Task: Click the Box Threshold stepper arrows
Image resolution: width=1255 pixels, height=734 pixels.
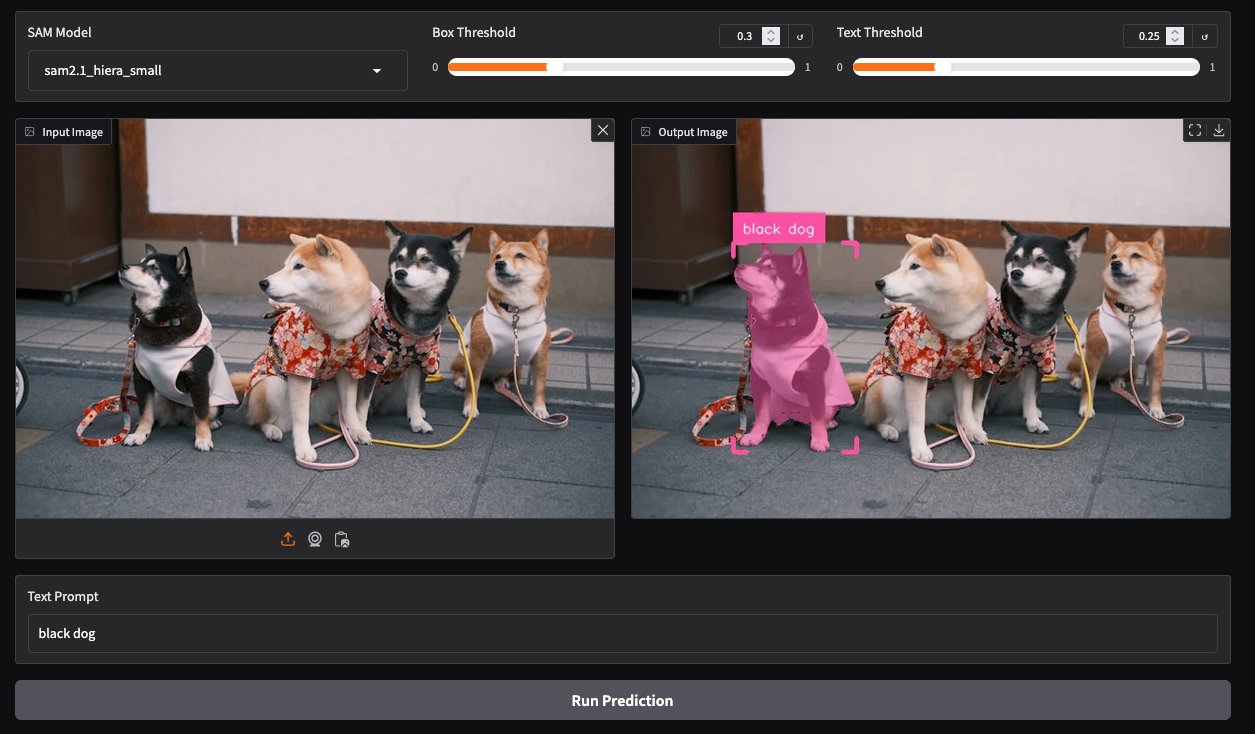Action: [771, 36]
